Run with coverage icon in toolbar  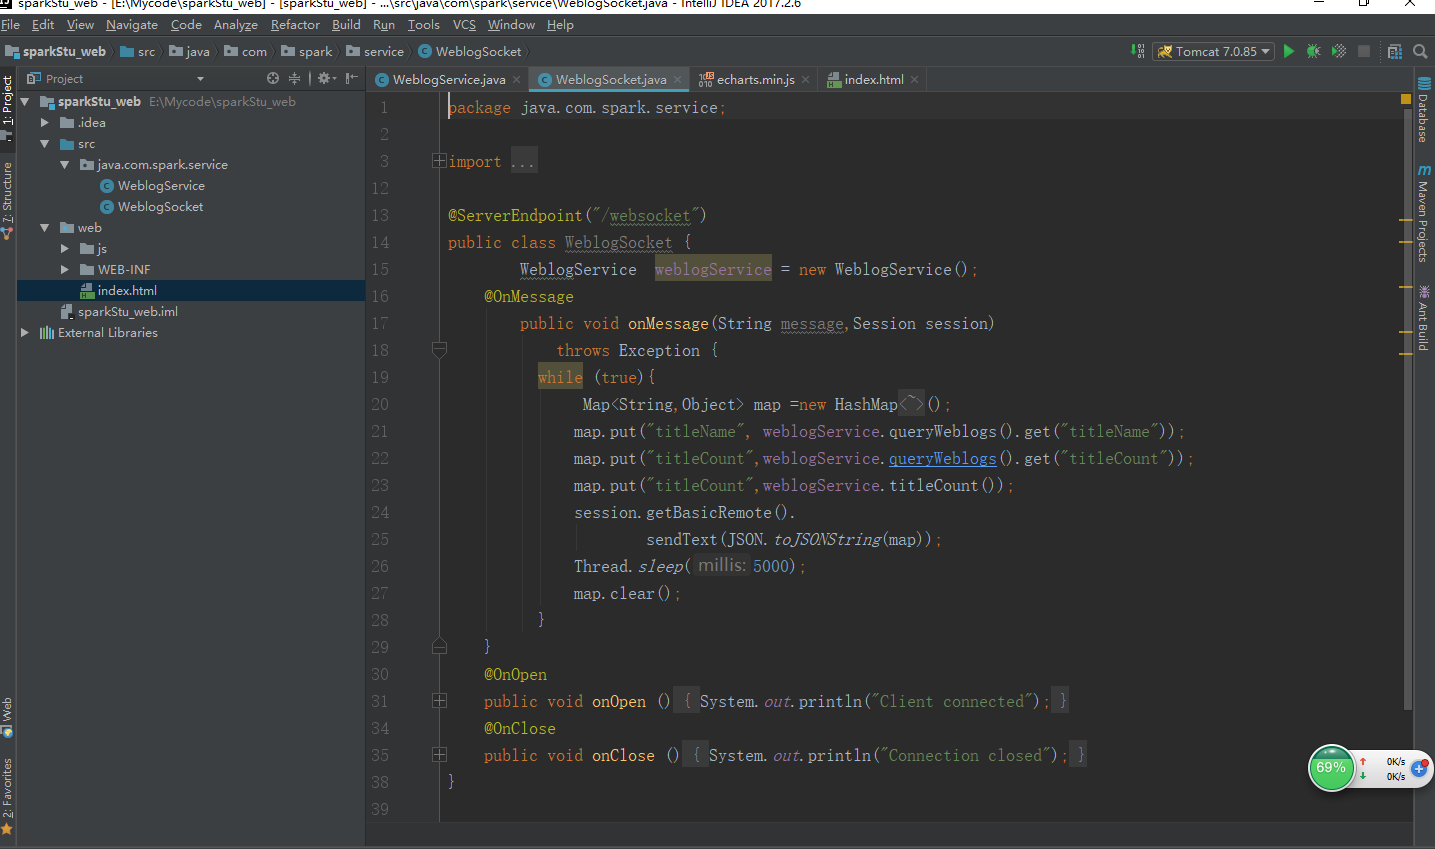pyautogui.click(x=1339, y=51)
